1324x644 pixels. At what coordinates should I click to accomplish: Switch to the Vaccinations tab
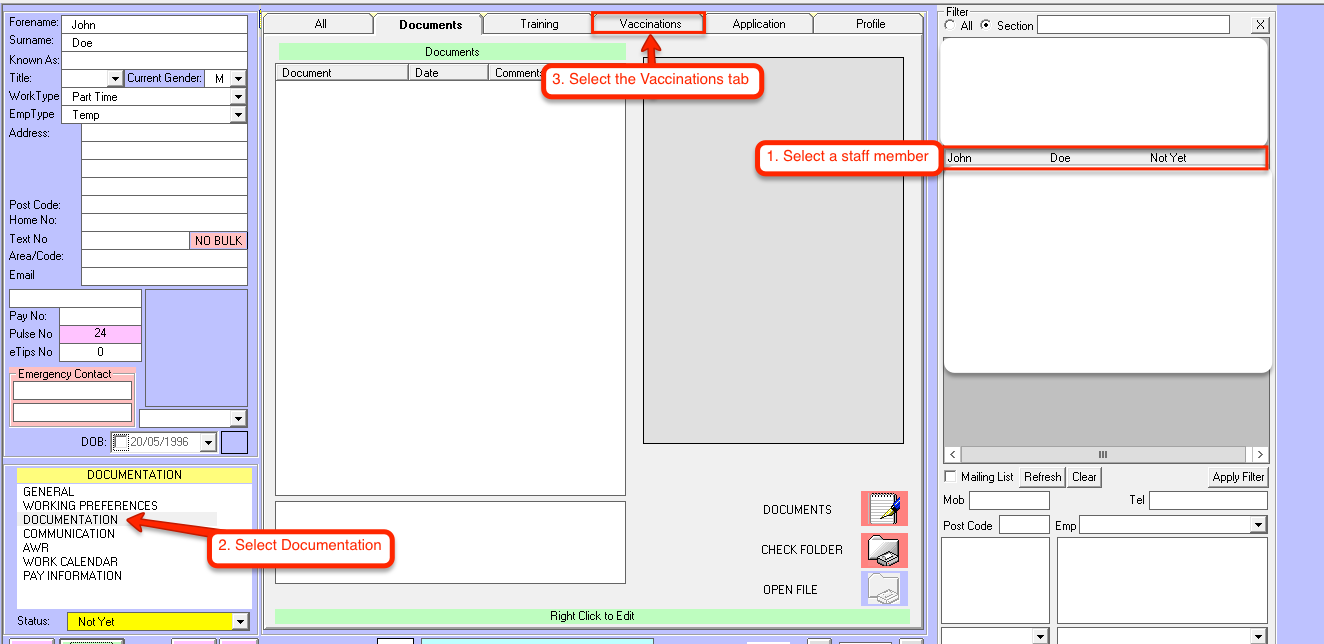[x=650, y=24]
